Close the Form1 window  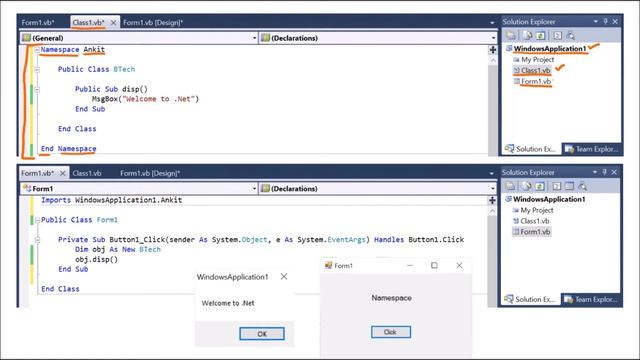pyautogui.click(x=459, y=265)
